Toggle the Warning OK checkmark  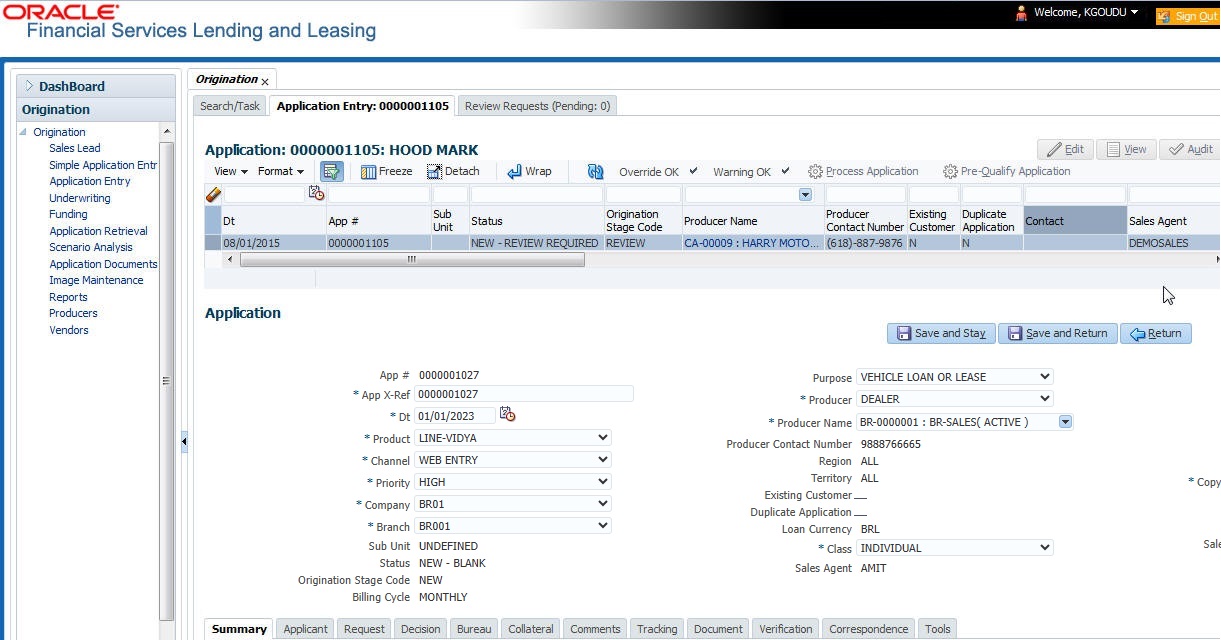(785, 171)
